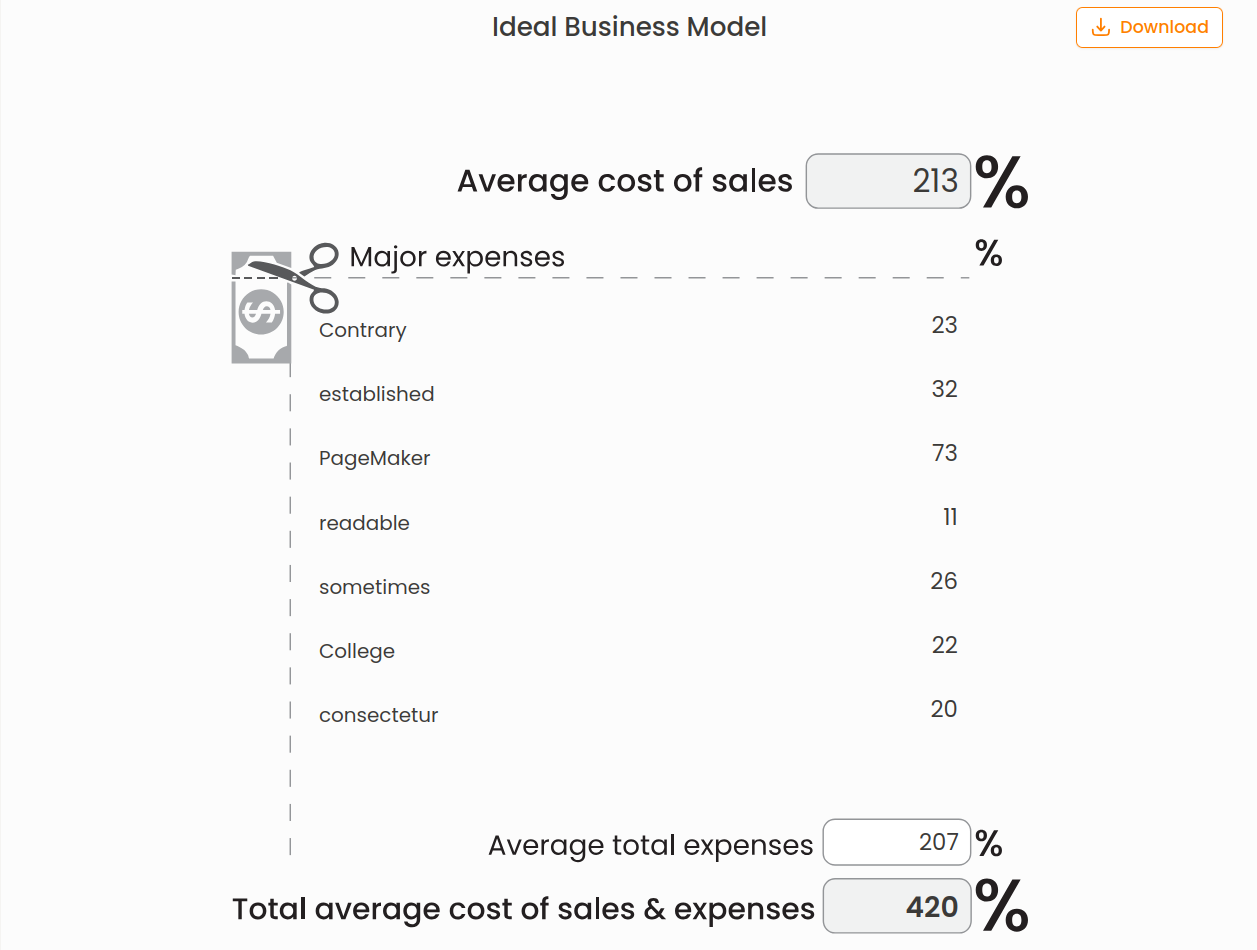Click the Contrary expense row
Image resolution: width=1257 pixels, height=950 pixels.
coord(362,330)
